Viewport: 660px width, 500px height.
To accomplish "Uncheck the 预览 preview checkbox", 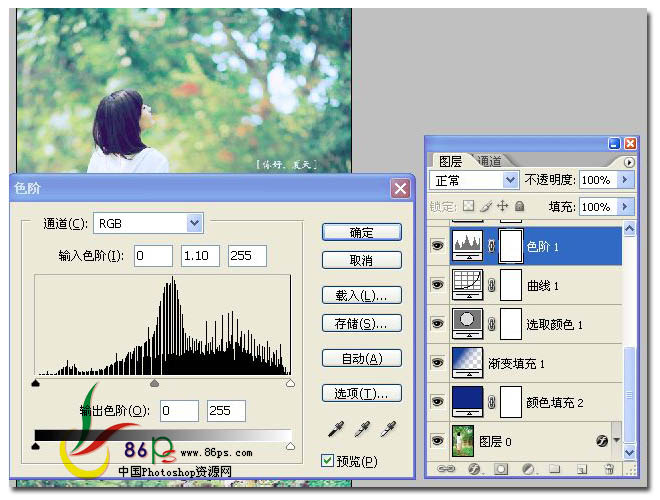I will click(x=328, y=461).
